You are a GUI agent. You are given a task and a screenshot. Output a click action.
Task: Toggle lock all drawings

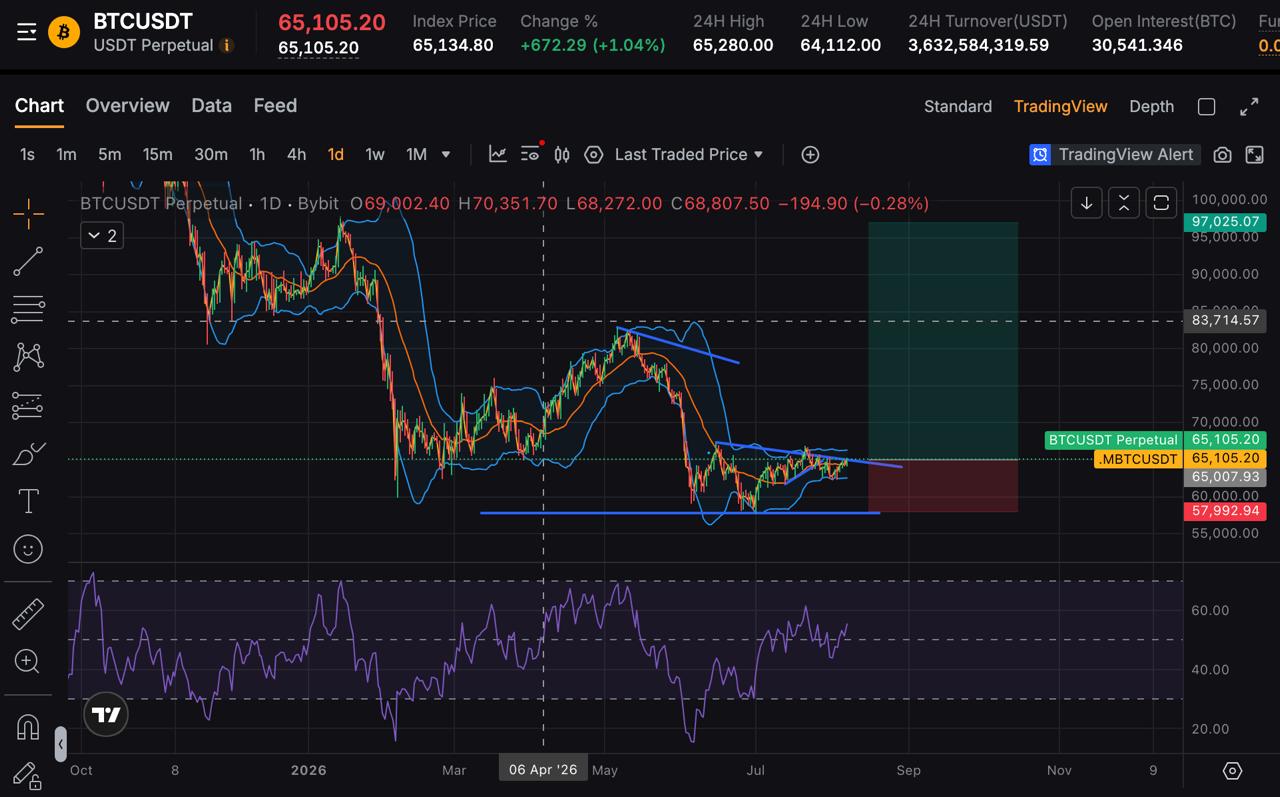[28, 775]
